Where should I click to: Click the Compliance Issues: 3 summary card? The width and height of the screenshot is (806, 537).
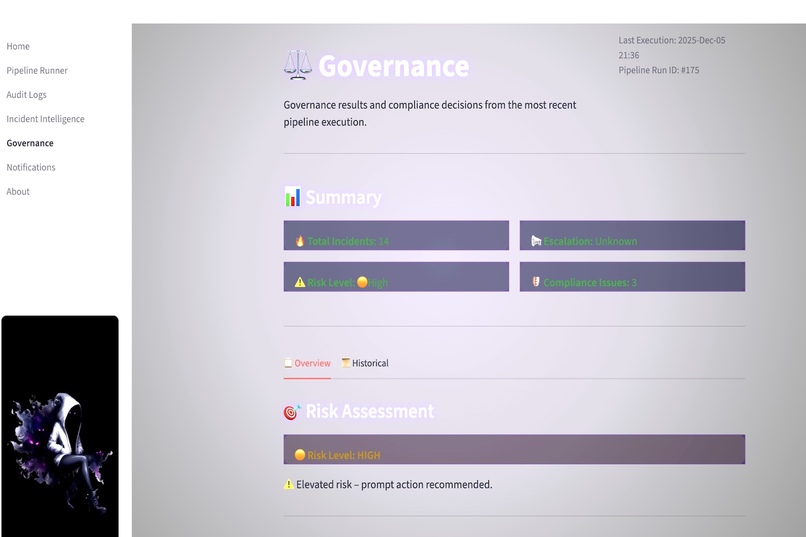pyautogui.click(x=632, y=276)
